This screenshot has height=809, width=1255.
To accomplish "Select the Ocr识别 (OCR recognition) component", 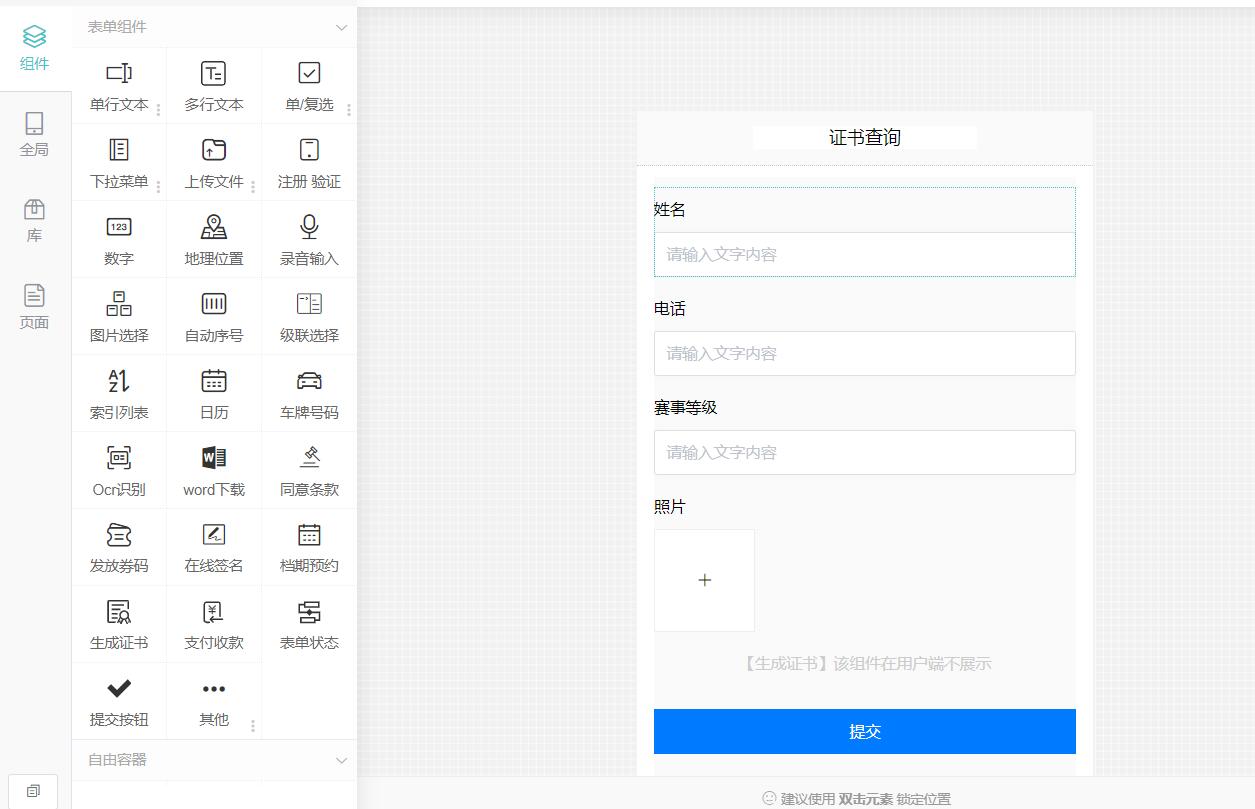I will [x=119, y=470].
